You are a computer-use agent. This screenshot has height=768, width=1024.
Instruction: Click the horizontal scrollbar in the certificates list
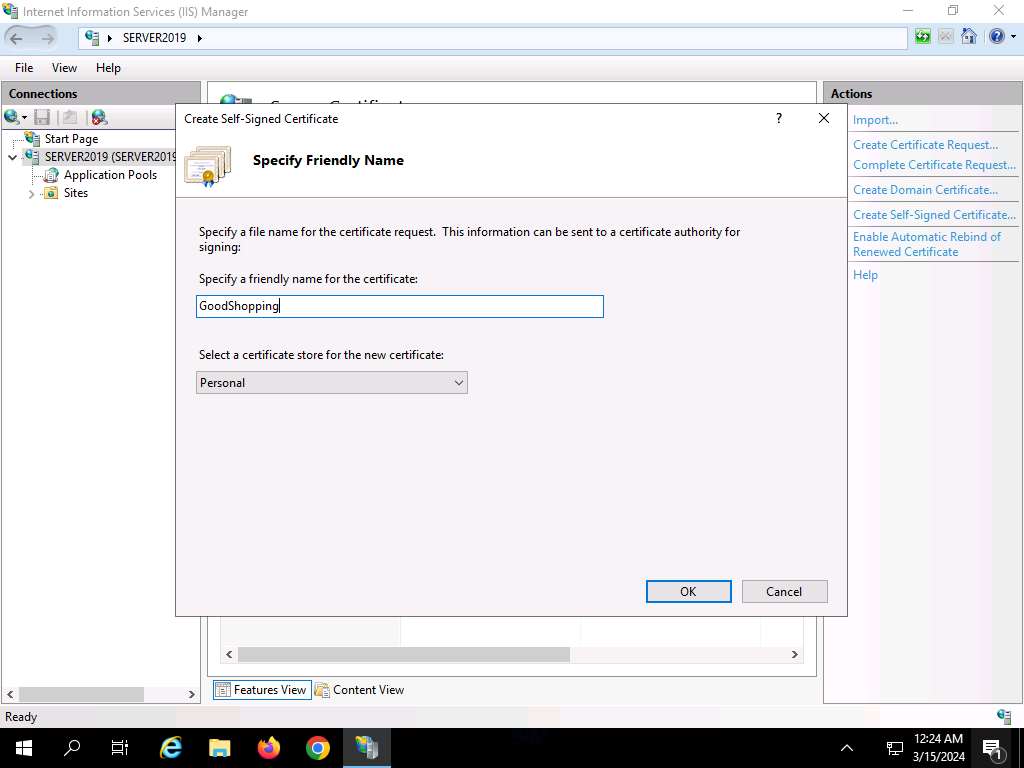point(404,654)
